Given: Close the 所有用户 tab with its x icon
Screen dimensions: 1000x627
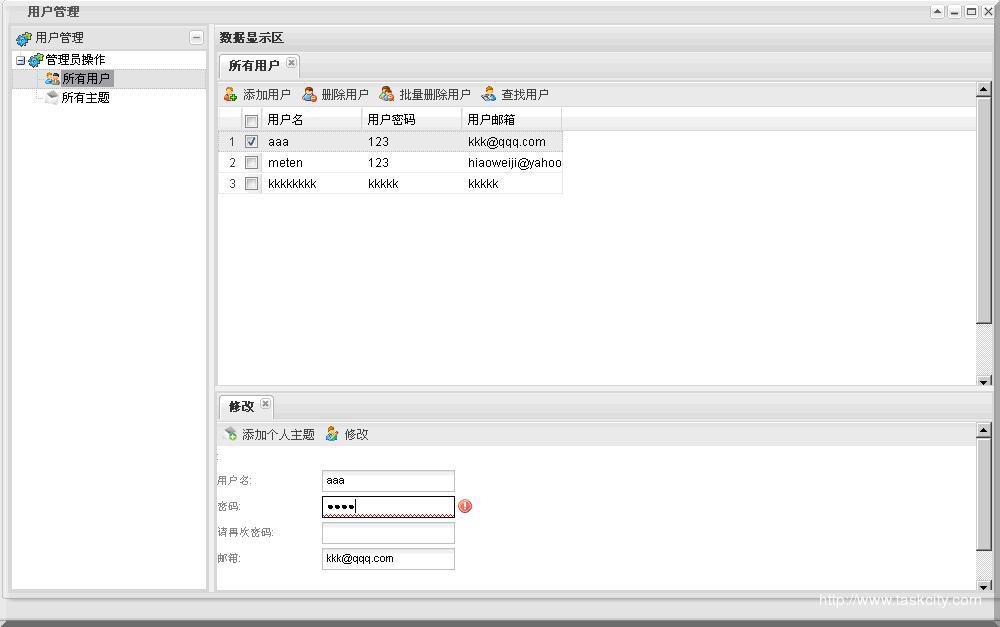Looking at the screenshot, I should 291,63.
